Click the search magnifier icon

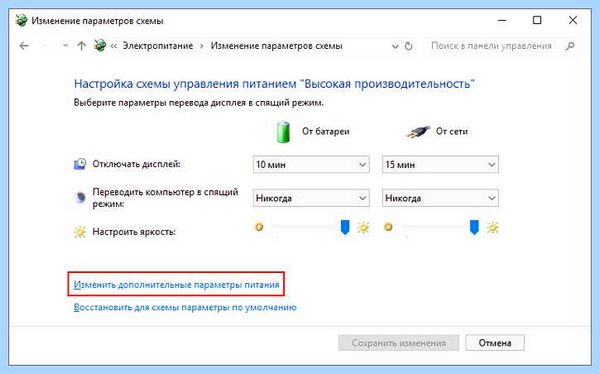click(570, 46)
